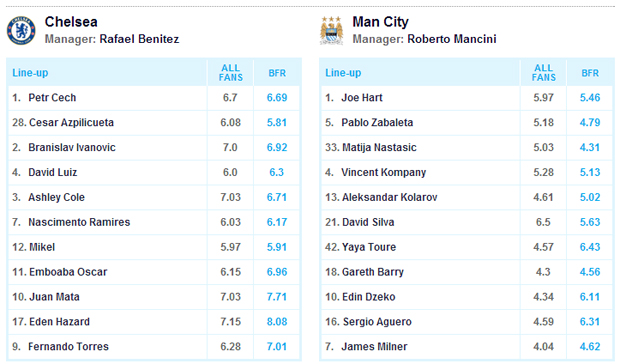This screenshot has height=364, width=620.
Task: Sort Man City table by BFR header
Action: (590, 73)
